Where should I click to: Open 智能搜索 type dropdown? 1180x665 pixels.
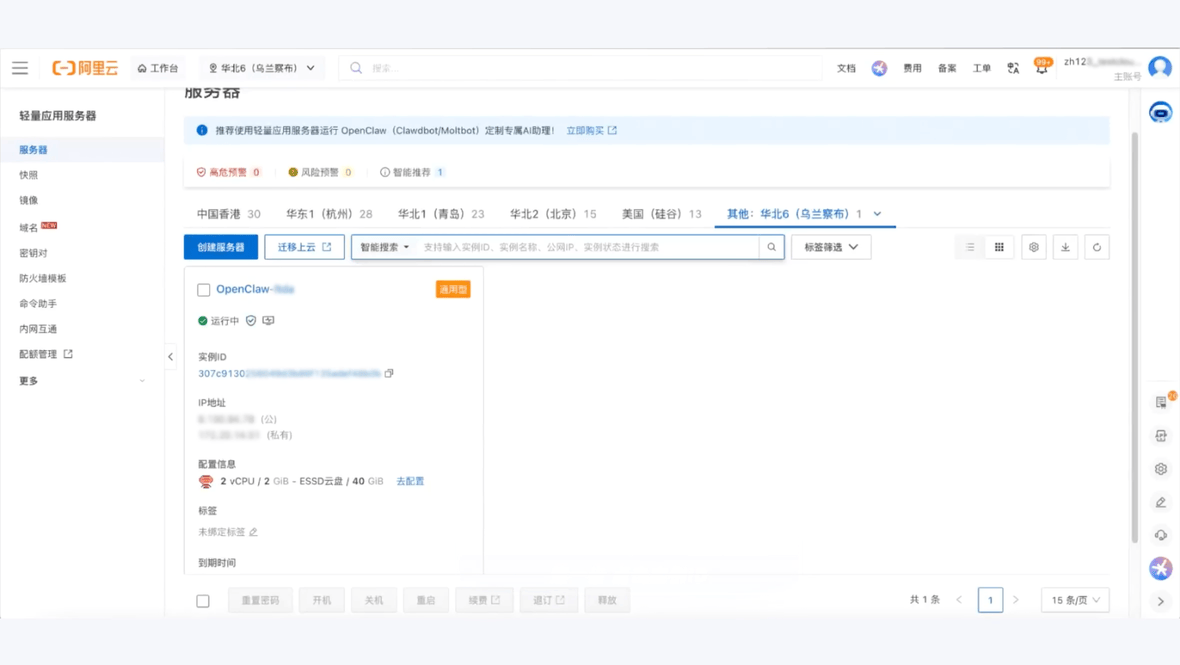385,247
